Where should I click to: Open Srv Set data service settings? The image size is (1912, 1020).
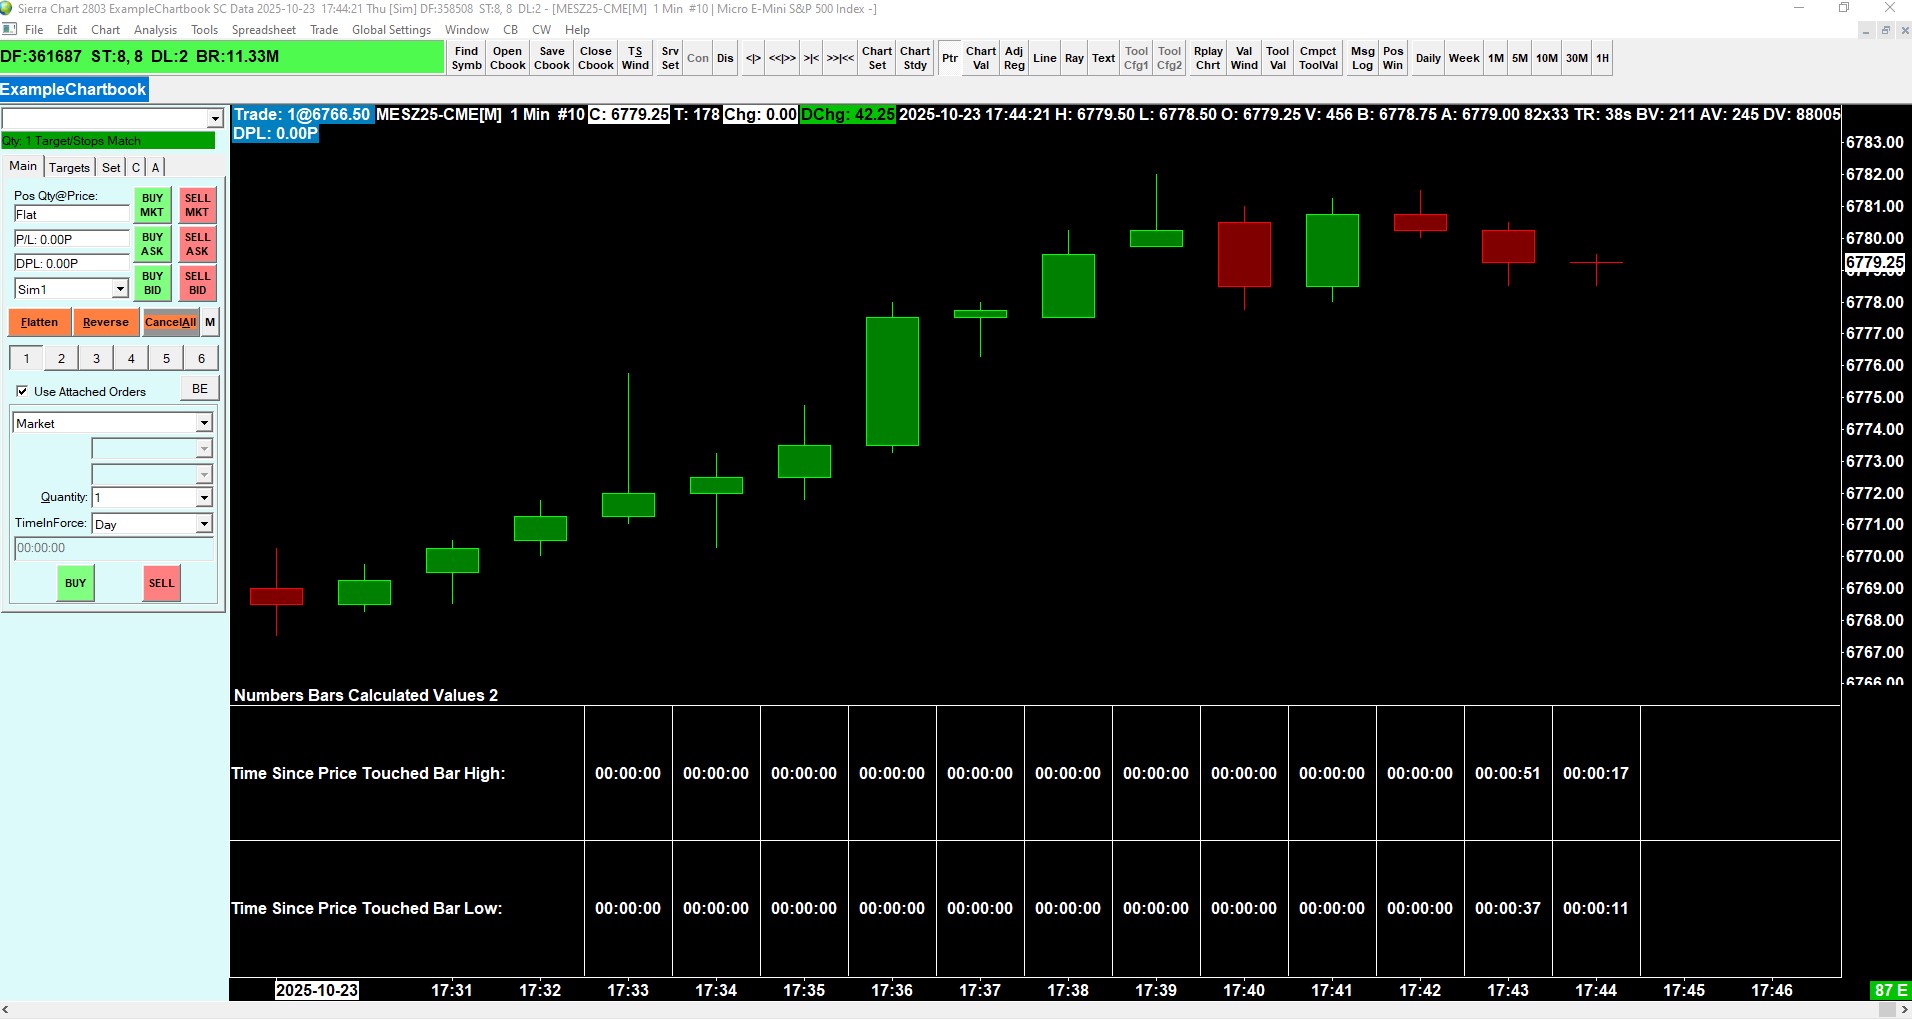coord(670,58)
